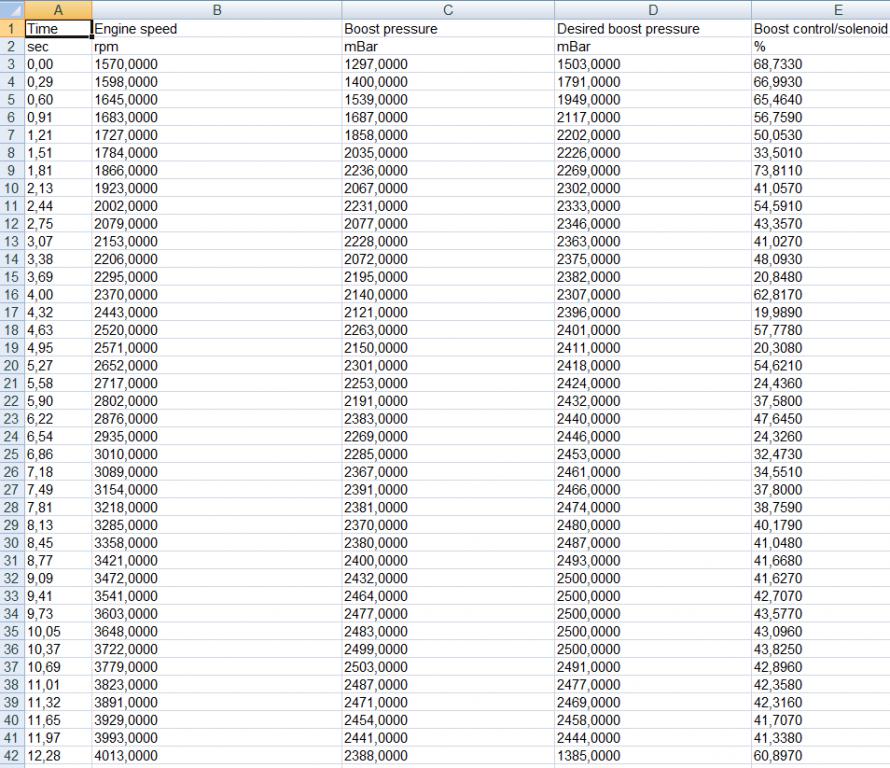Viewport: 890px width, 768px height.
Task: Select engine speed cell 4013,0000
Action: coord(215,756)
